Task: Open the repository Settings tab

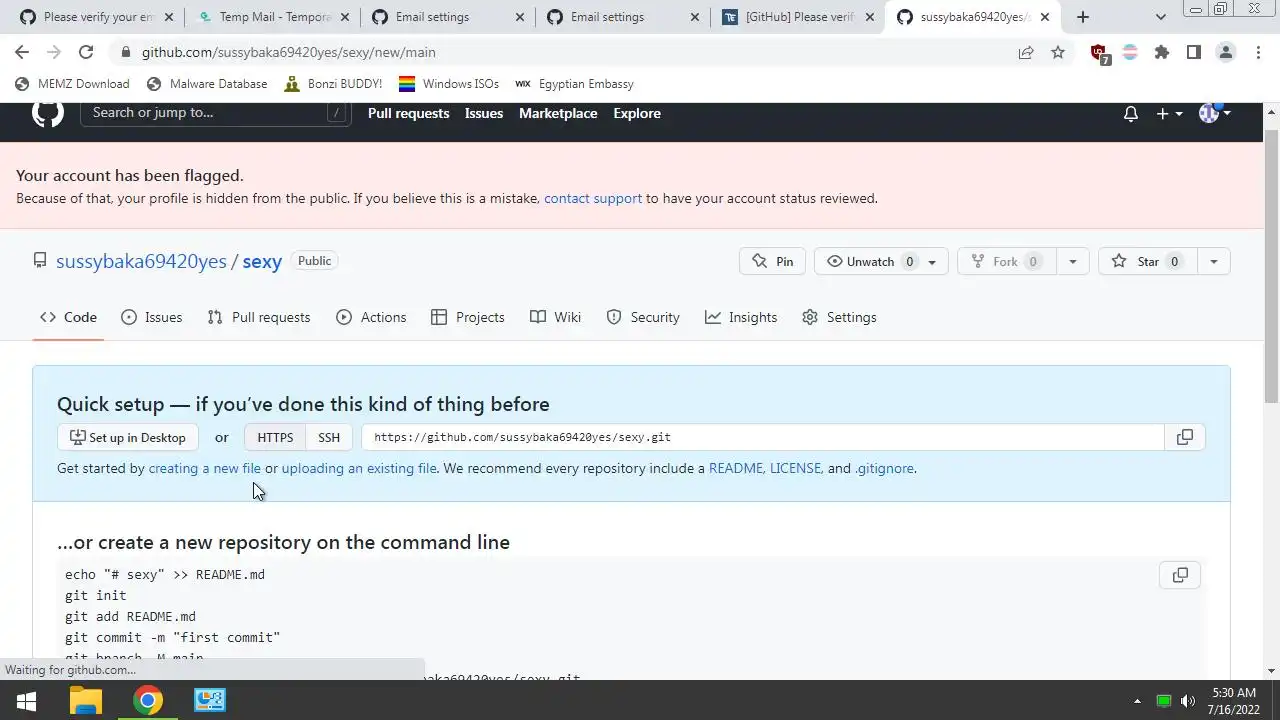Action: click(x=839, y=317)
